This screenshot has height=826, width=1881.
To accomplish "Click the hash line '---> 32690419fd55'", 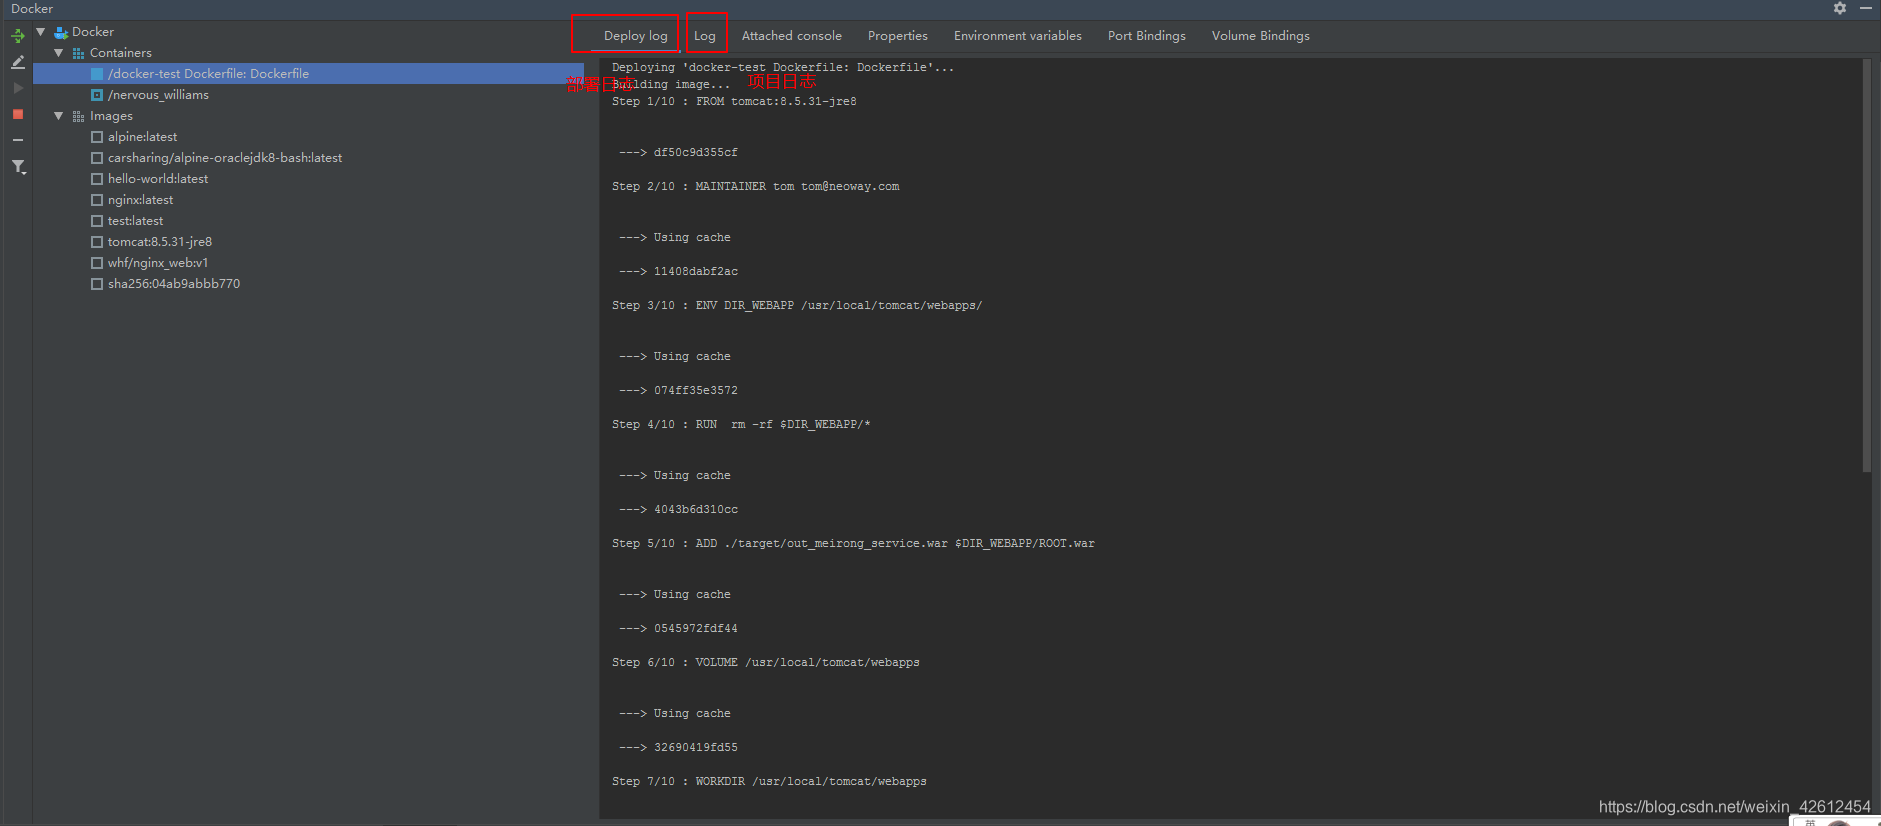I will (678, 748).
